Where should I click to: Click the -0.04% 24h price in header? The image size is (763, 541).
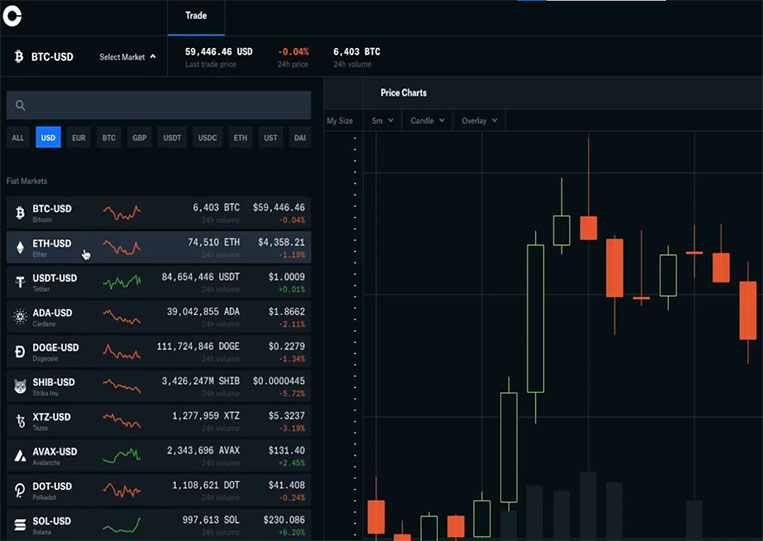coord(293,52)
